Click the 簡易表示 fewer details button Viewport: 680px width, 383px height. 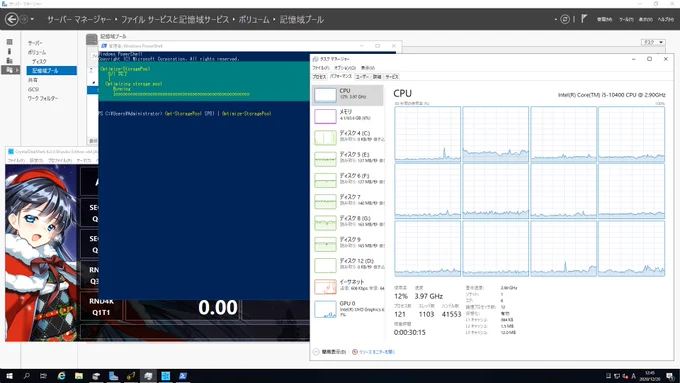point(330,352)
